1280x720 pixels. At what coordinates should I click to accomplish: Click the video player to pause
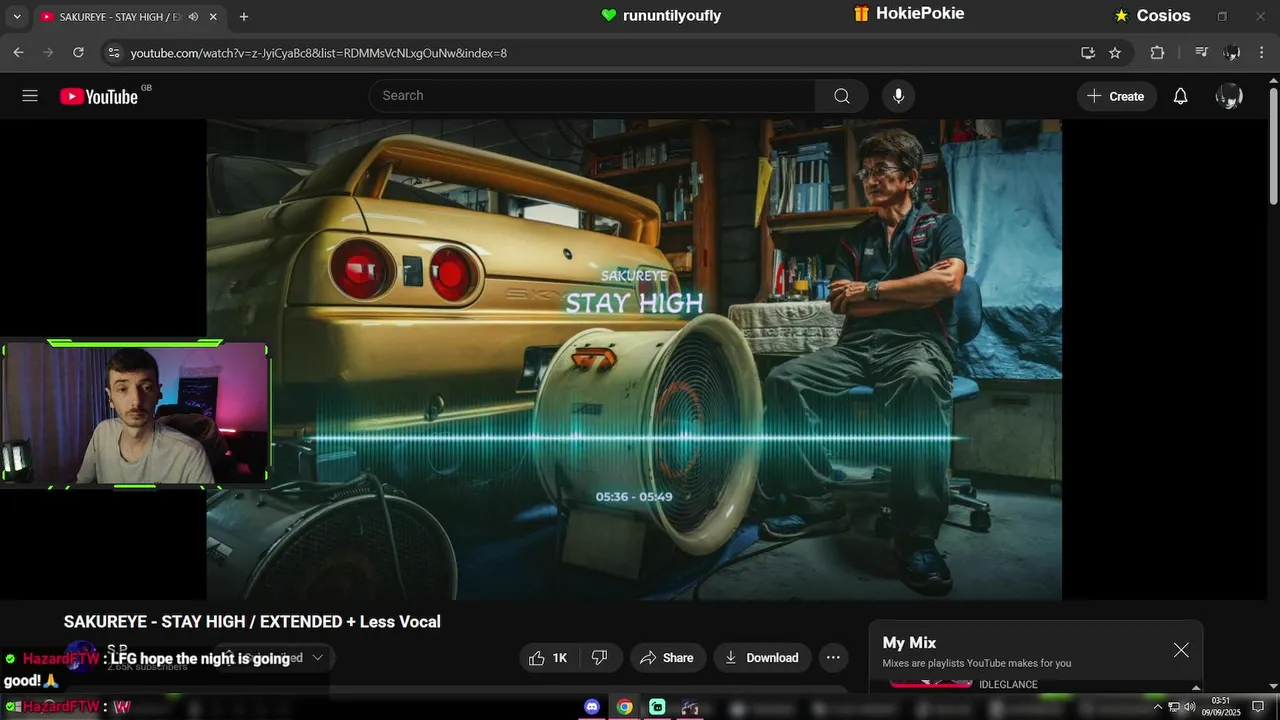click(634, 360)
